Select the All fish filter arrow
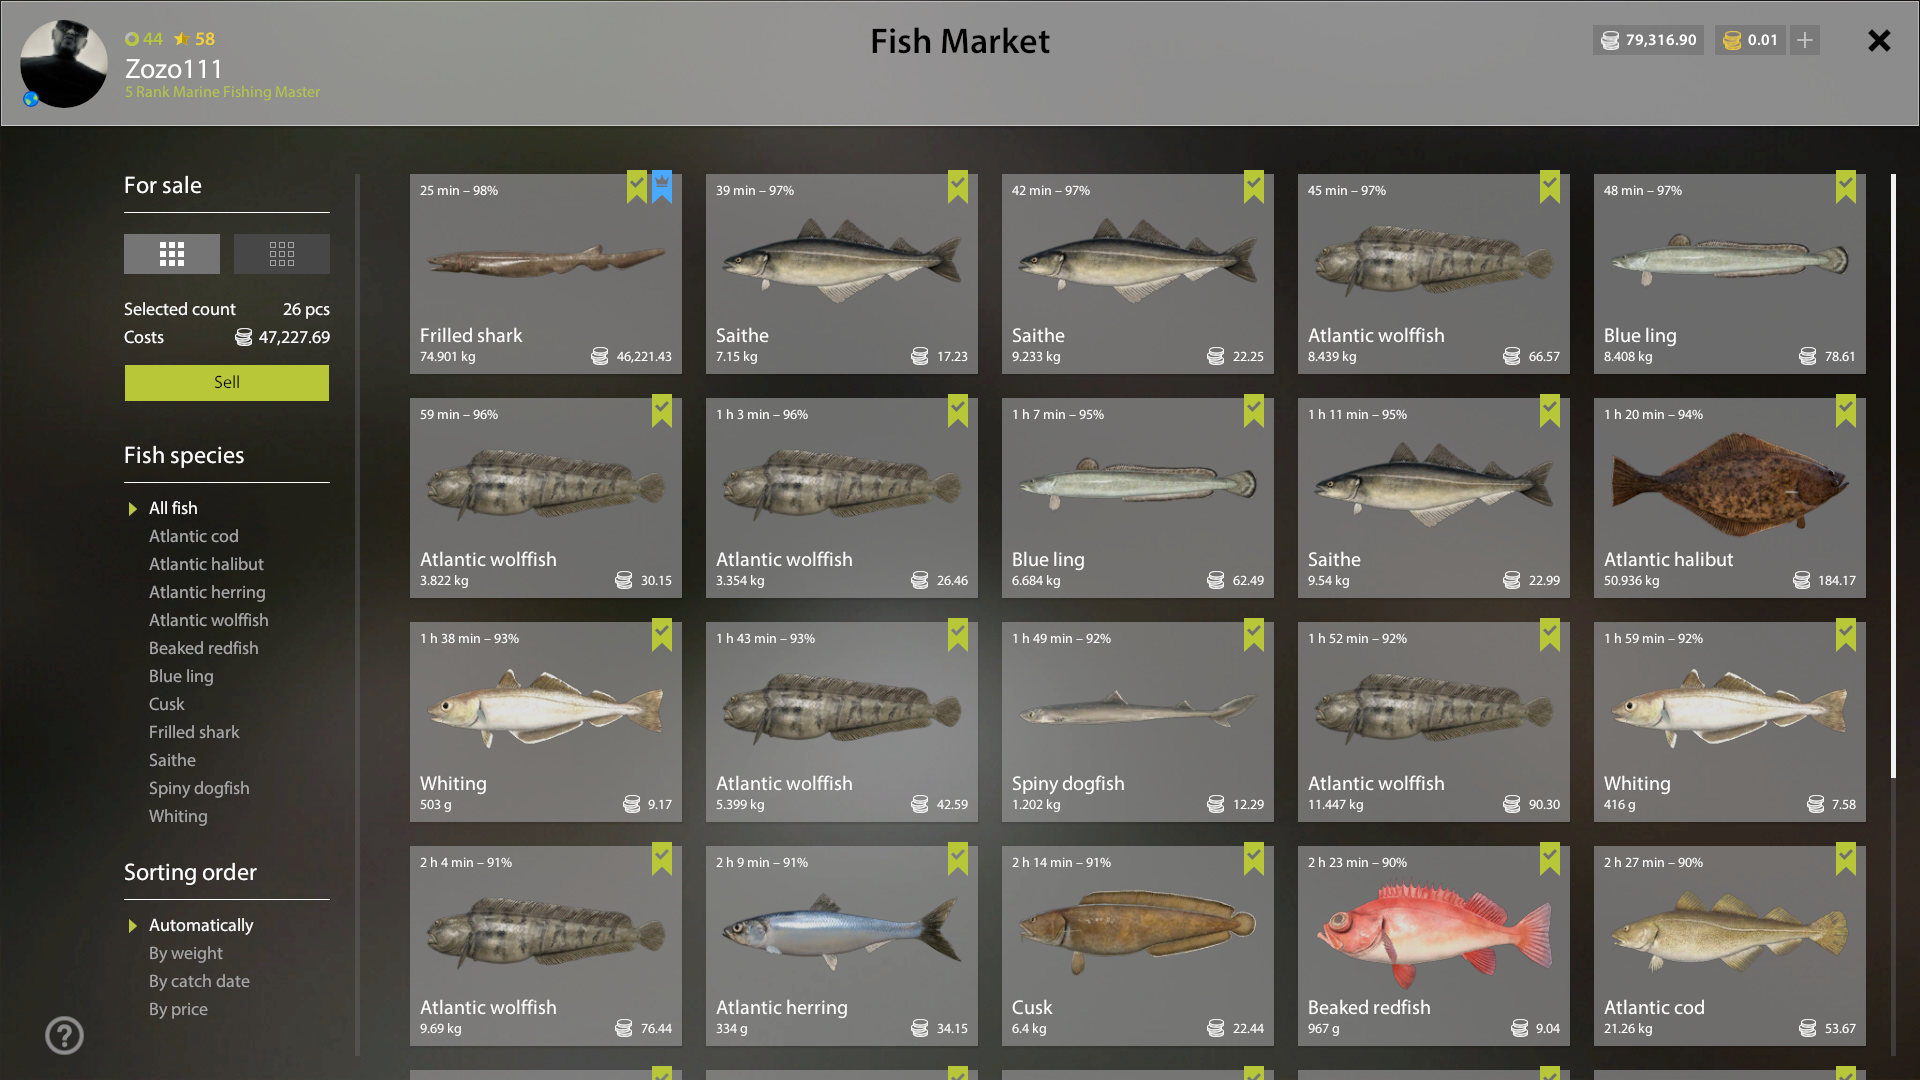The width and height of the screenshot is (1920, 1080). (x=132, y=509)
